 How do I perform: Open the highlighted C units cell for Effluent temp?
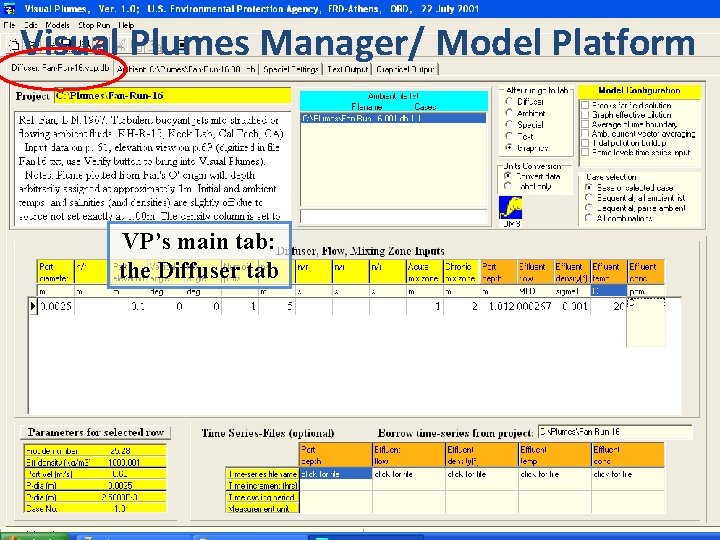(x=608, y=291)
